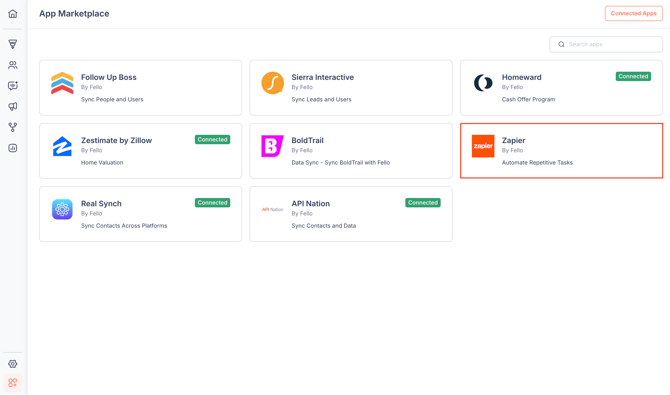
Task: Click the API Nation logo
Action: pyautogui.click(x=273, y=209)
